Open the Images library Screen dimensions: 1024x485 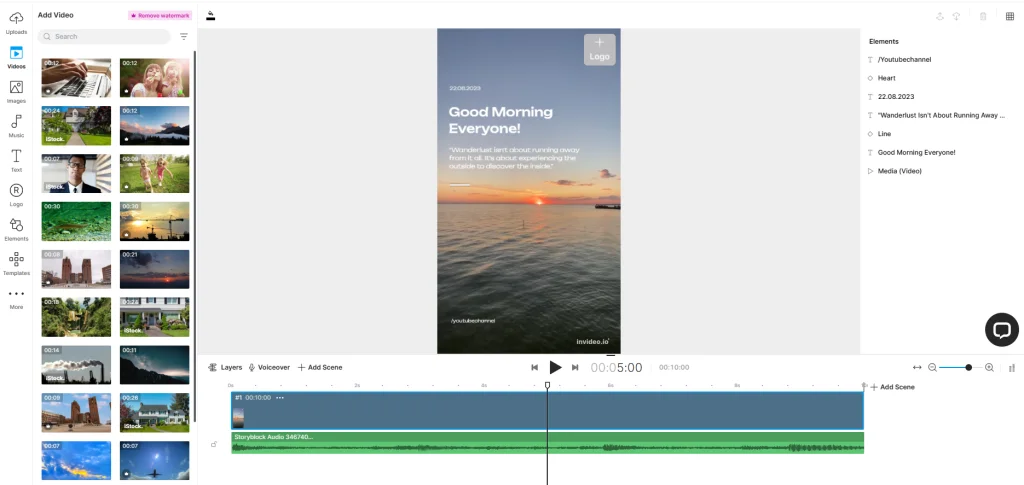[x=16, y=92]
